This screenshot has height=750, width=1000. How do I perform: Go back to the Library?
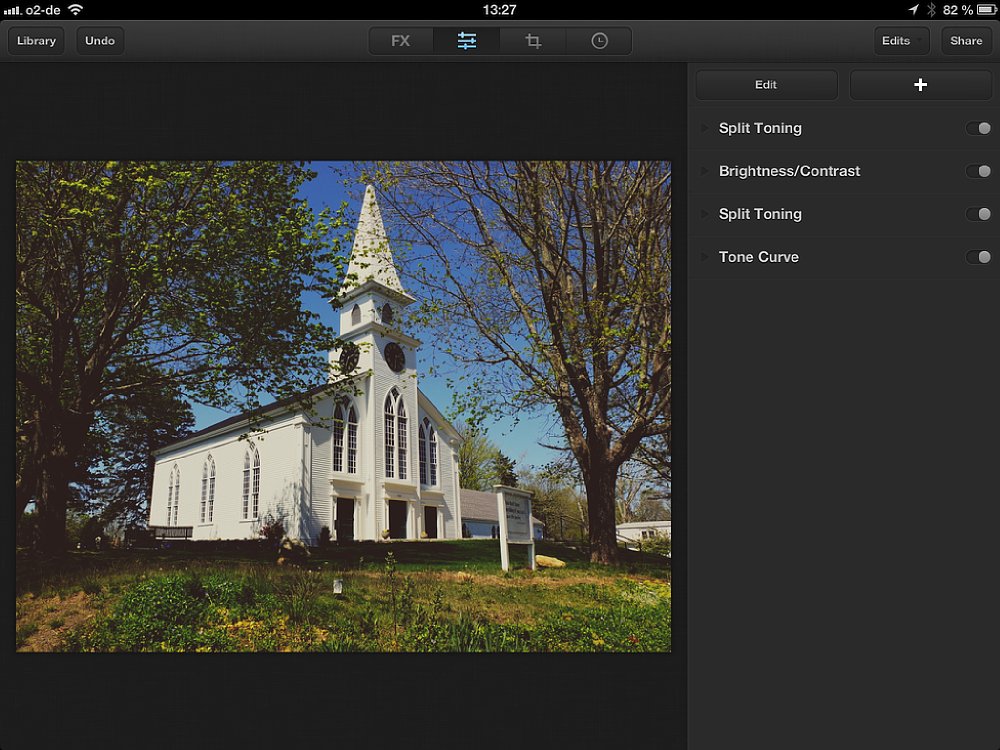coord(36,41)
